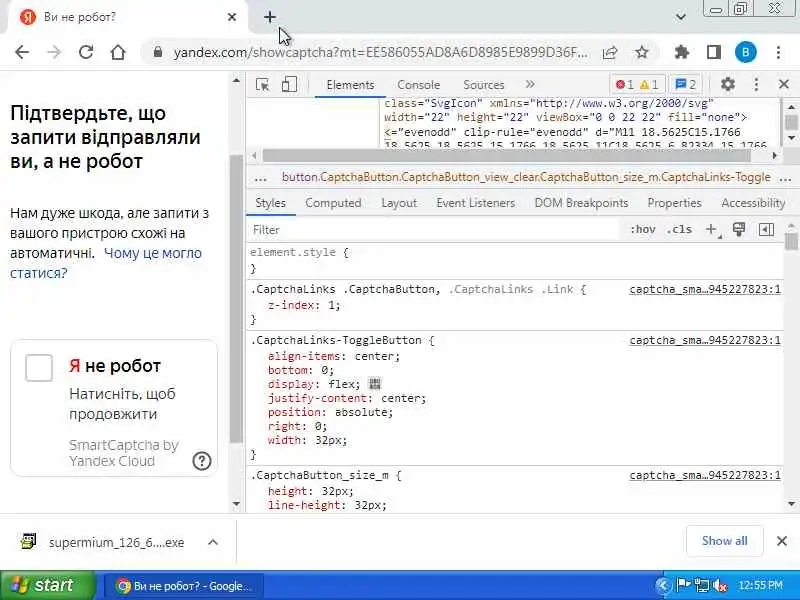This screenshot has height=600, width=800.
Task: Click the padlock site info icon
Action: click(x=158, y=52)
